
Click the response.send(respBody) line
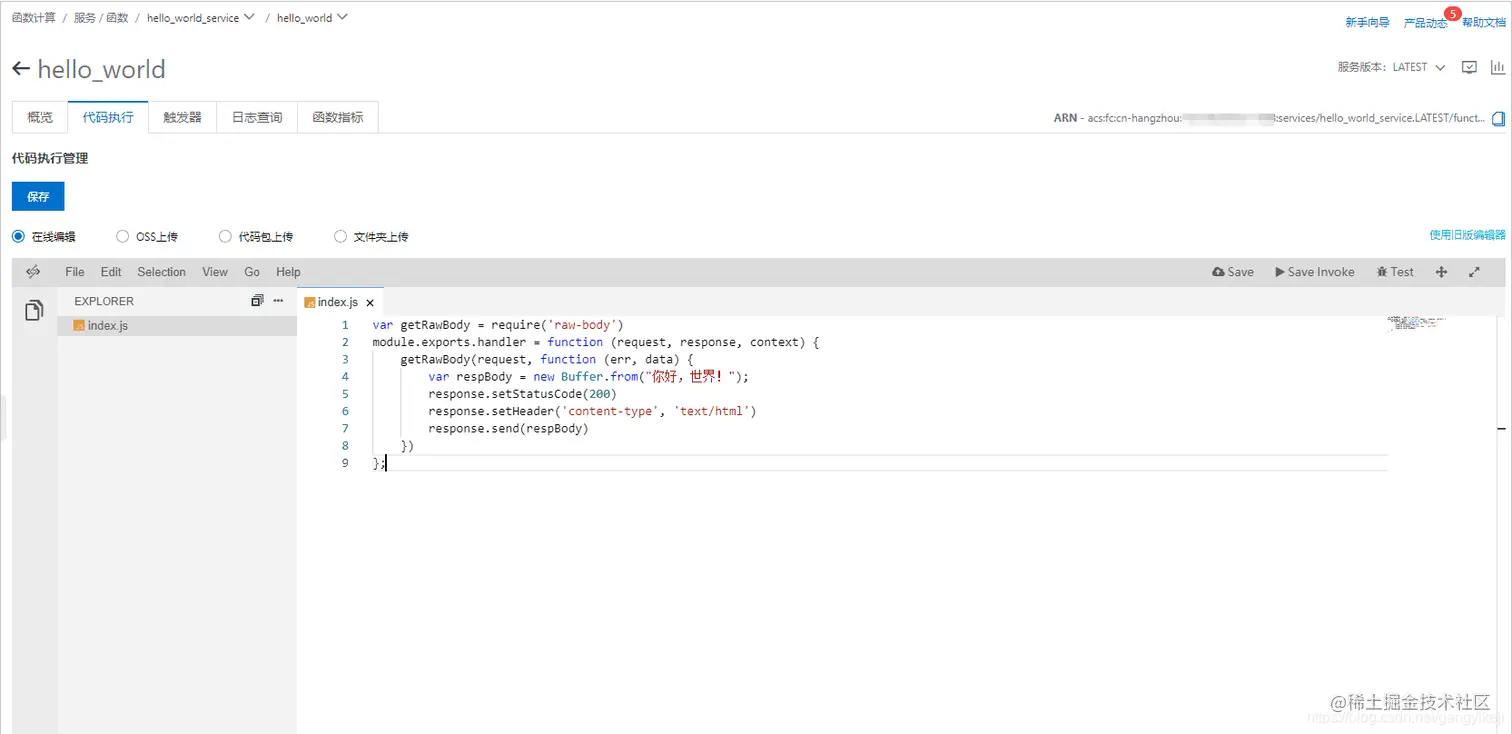pyautogui.click(x=508, y=428)
